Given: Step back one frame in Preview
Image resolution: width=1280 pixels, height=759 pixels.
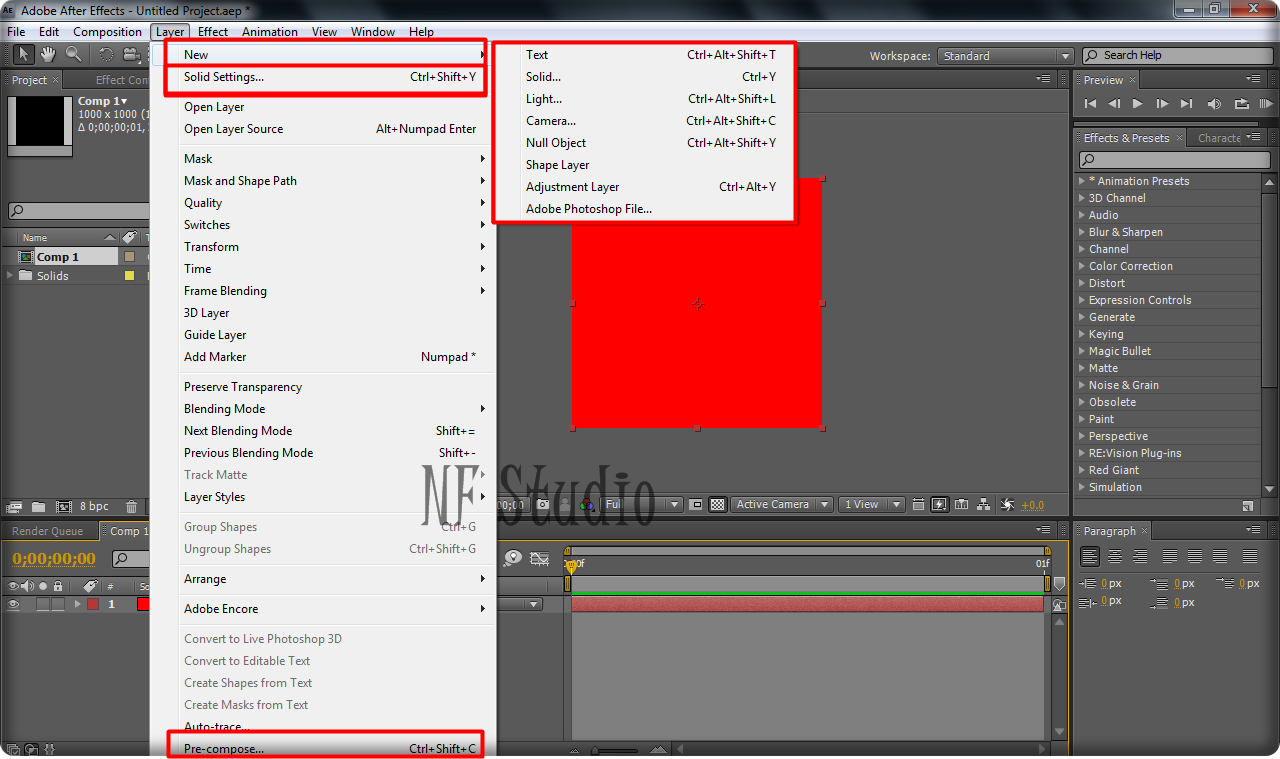Looking at the screenshot, I should [1114, 104].
